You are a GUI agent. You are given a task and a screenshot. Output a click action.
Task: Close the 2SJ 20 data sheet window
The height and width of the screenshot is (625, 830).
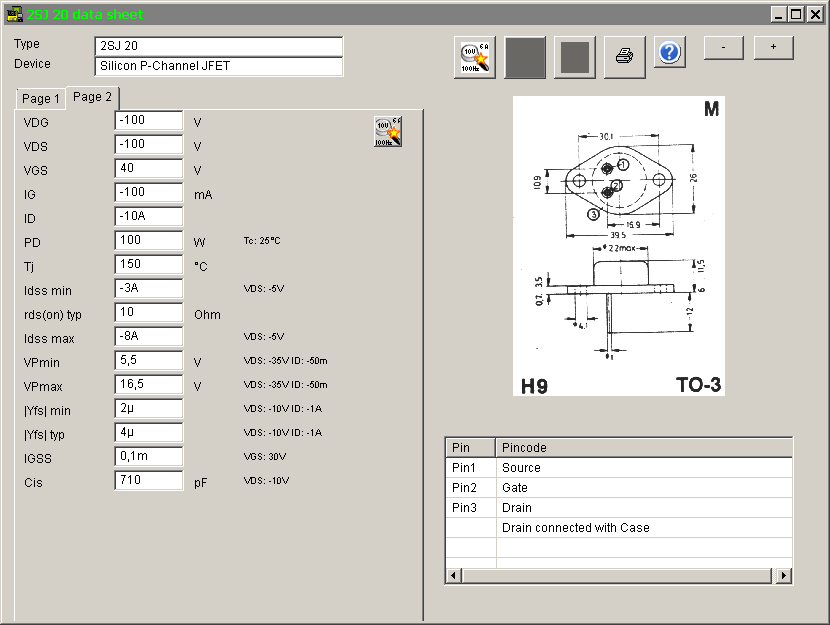815,14
